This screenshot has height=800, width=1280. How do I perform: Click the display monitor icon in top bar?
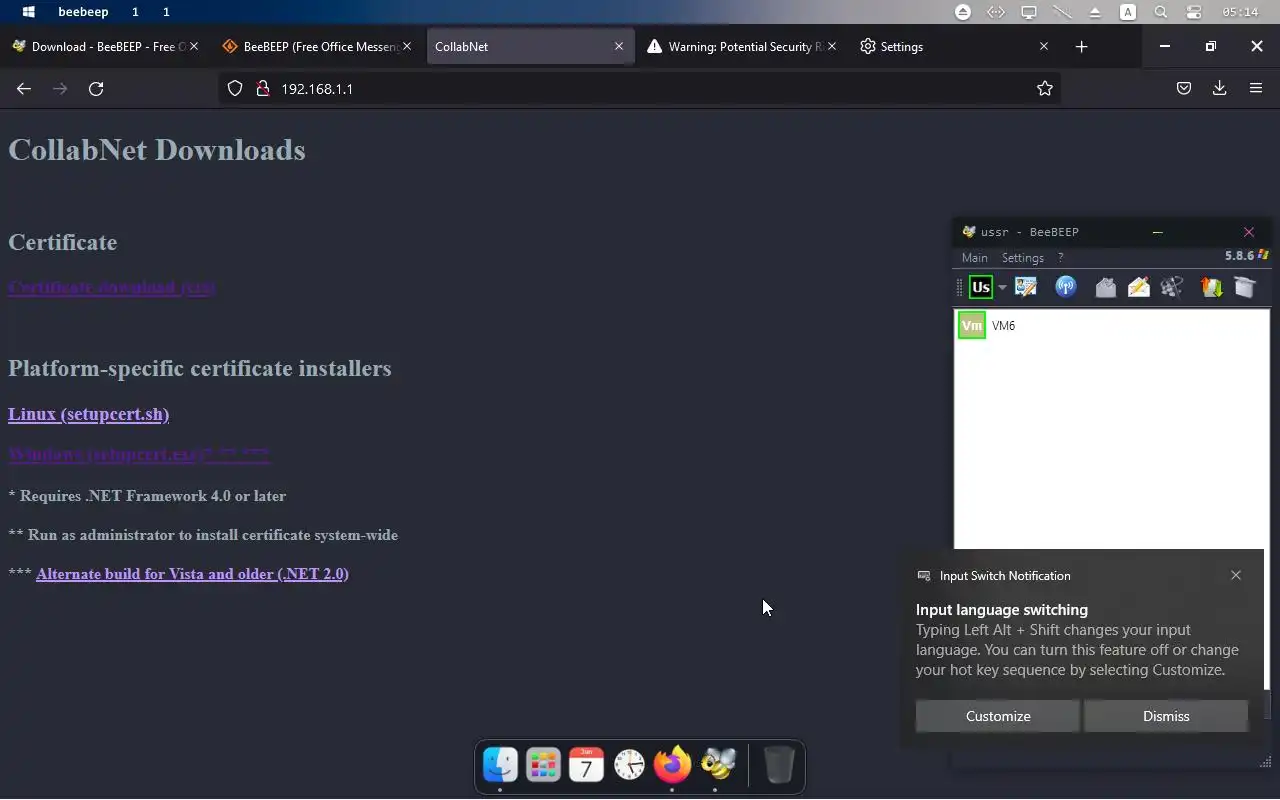click(x=1029, y=12)
